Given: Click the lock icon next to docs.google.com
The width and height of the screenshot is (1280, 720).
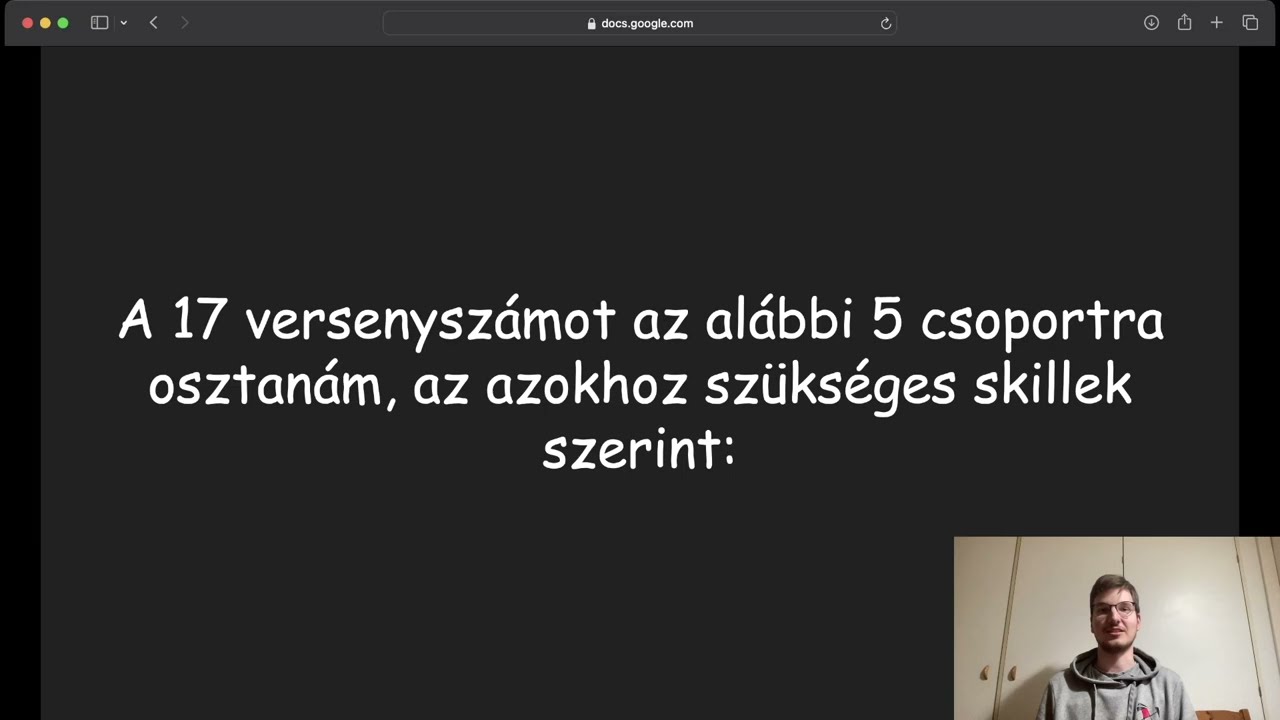Looking at the screenshot, I should [x=592, y=23].
